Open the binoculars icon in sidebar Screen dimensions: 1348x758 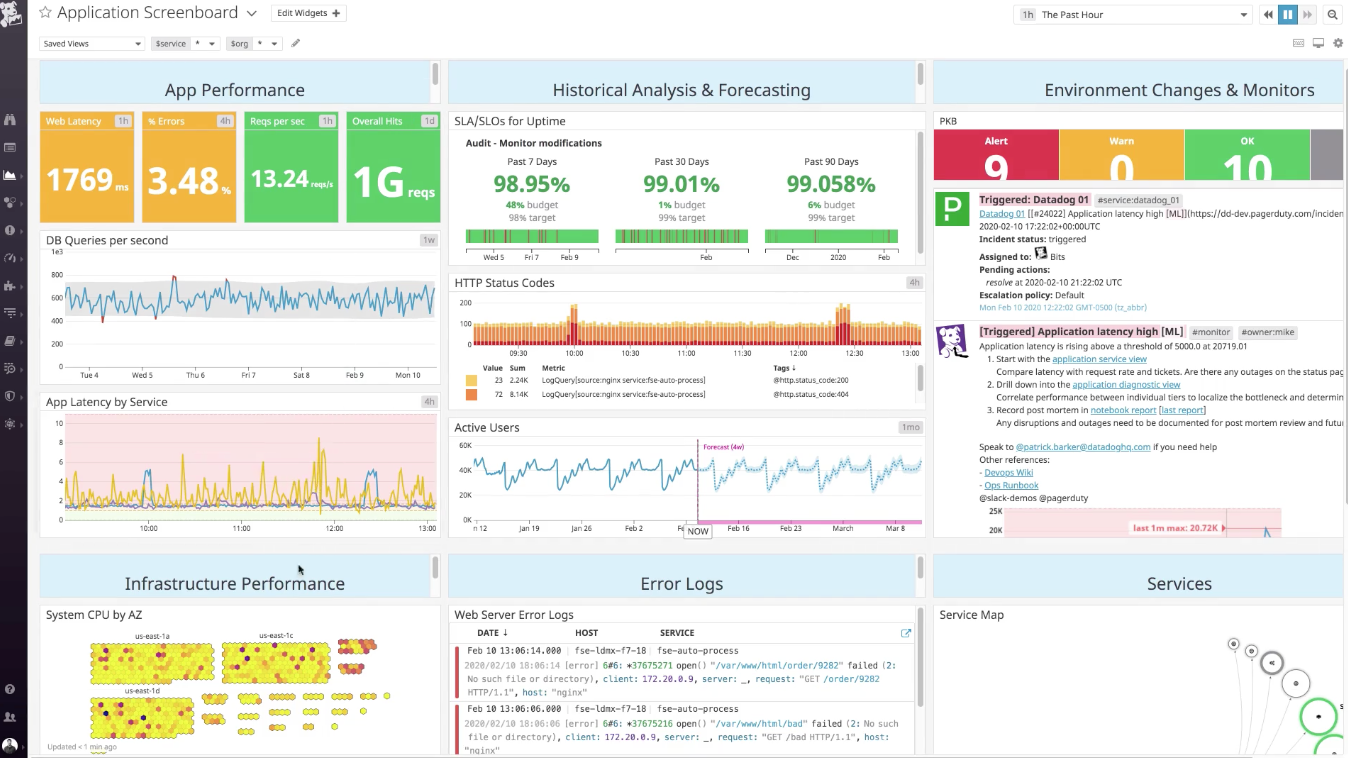pos(10,120)
